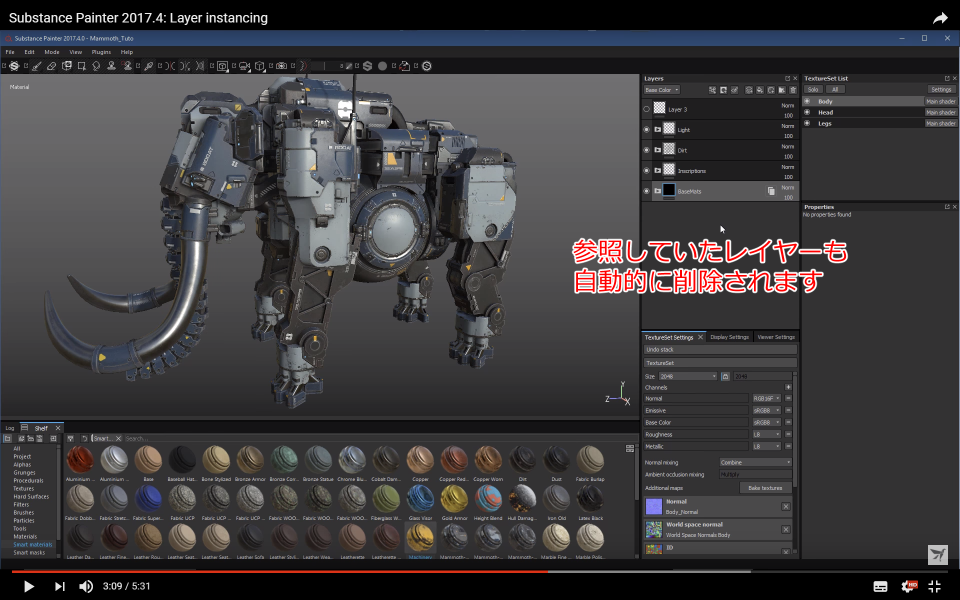Switch to the Log tab
The height and width of the screenshot is (600, 960).
click(x=10, y=428)
